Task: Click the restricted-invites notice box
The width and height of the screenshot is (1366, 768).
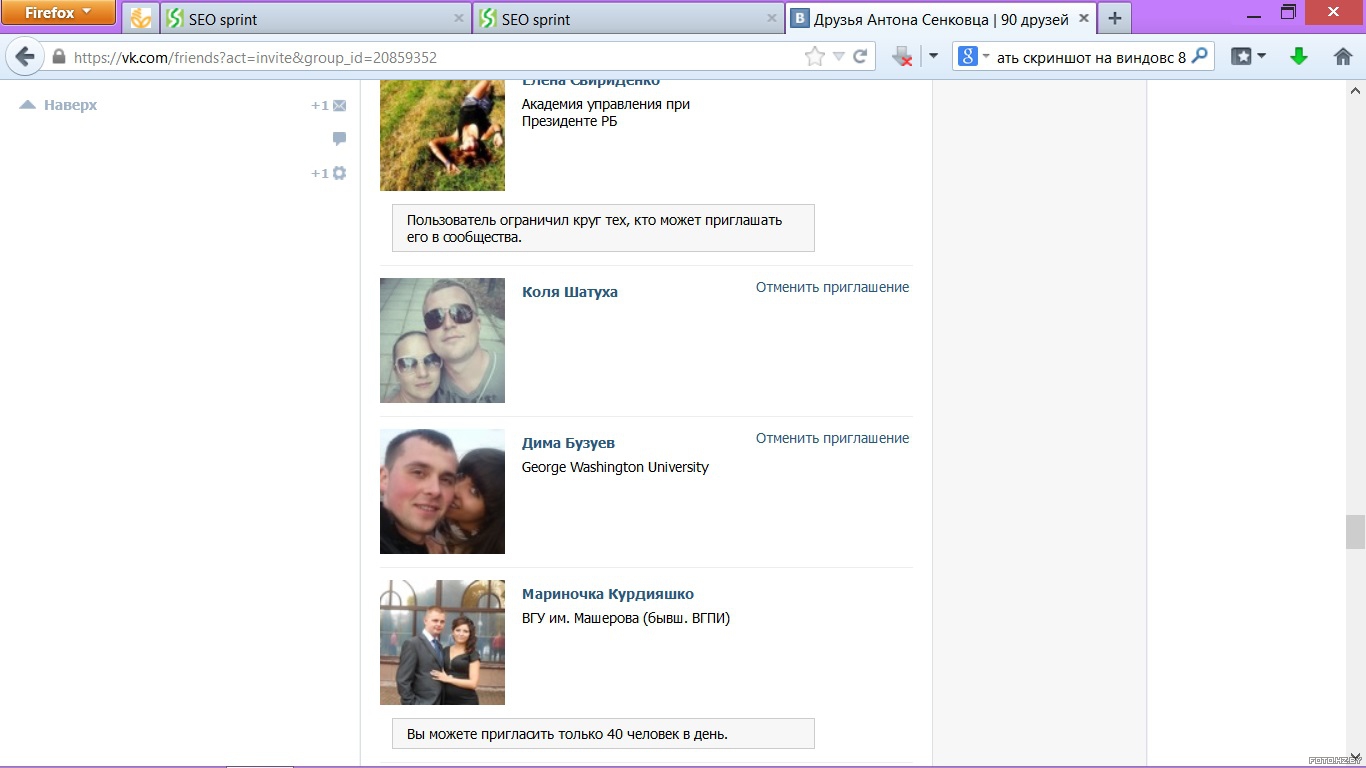Action: point(603,228)
